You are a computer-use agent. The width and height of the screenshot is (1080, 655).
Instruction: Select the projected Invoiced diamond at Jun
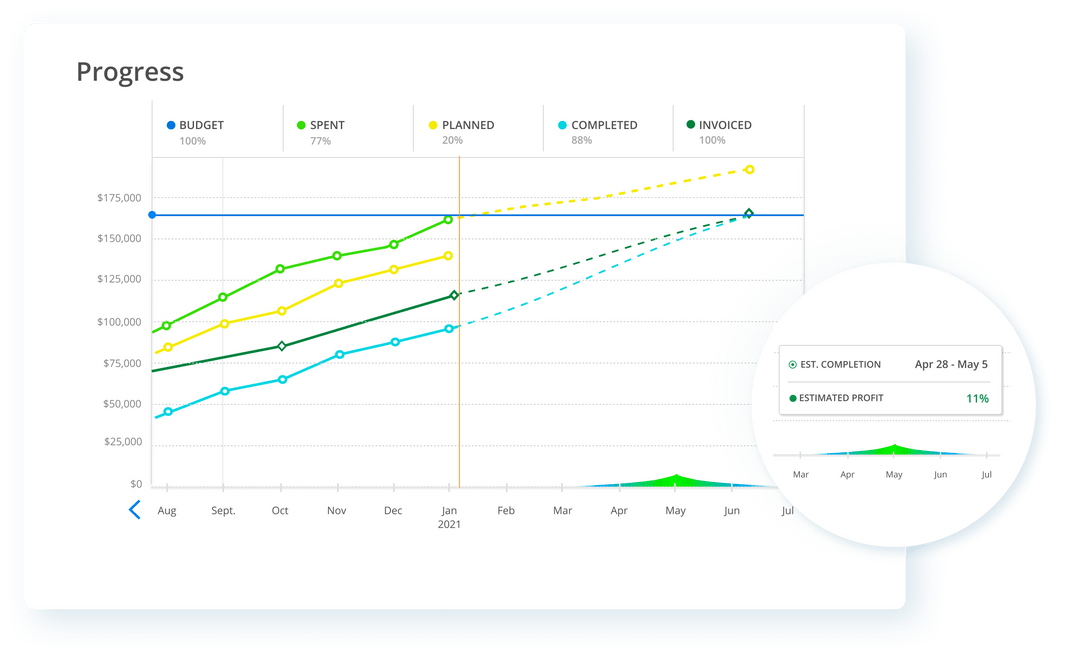click(749, 214)
